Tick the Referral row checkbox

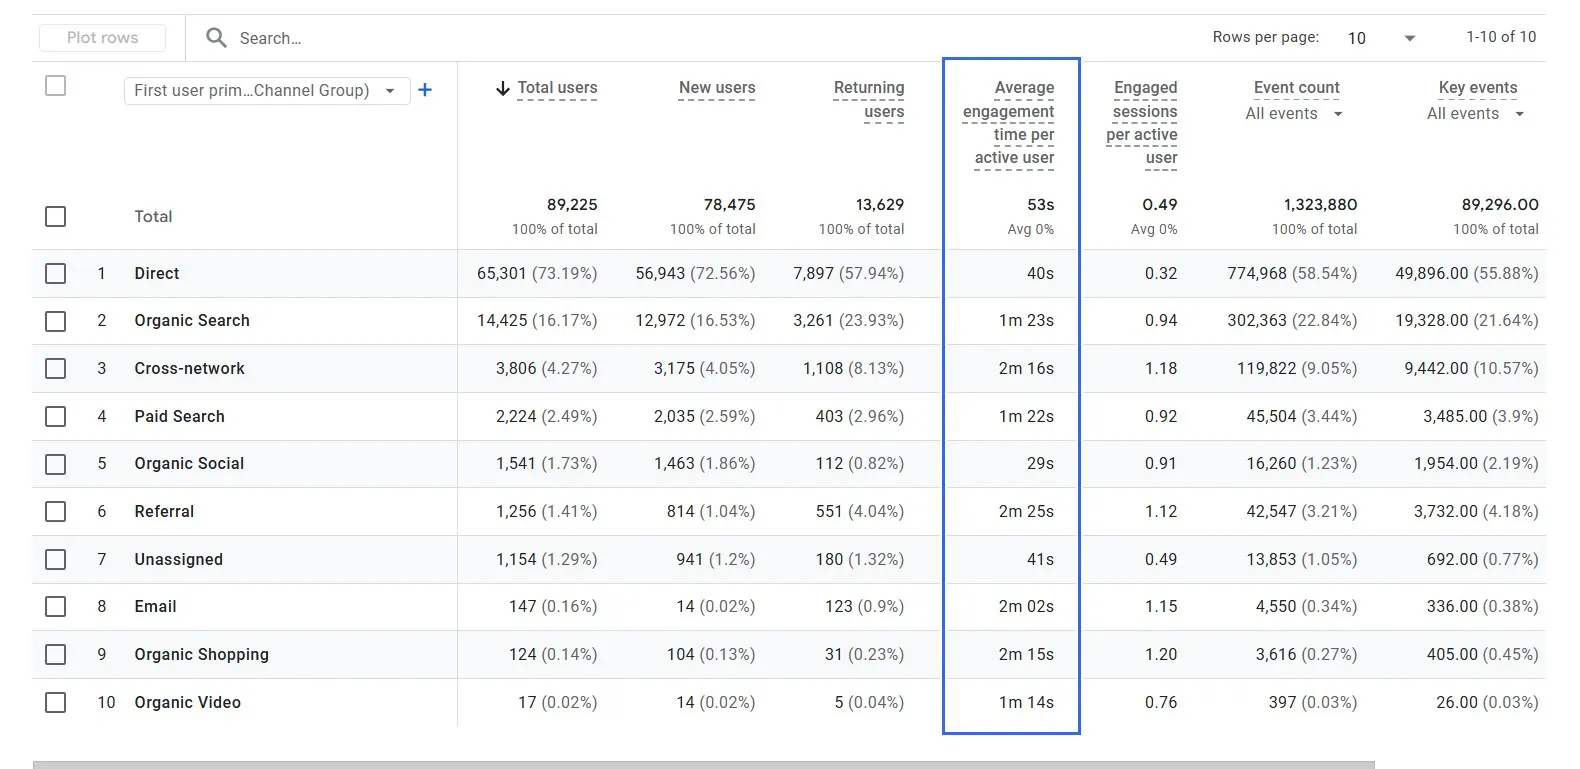pos(56,512)
